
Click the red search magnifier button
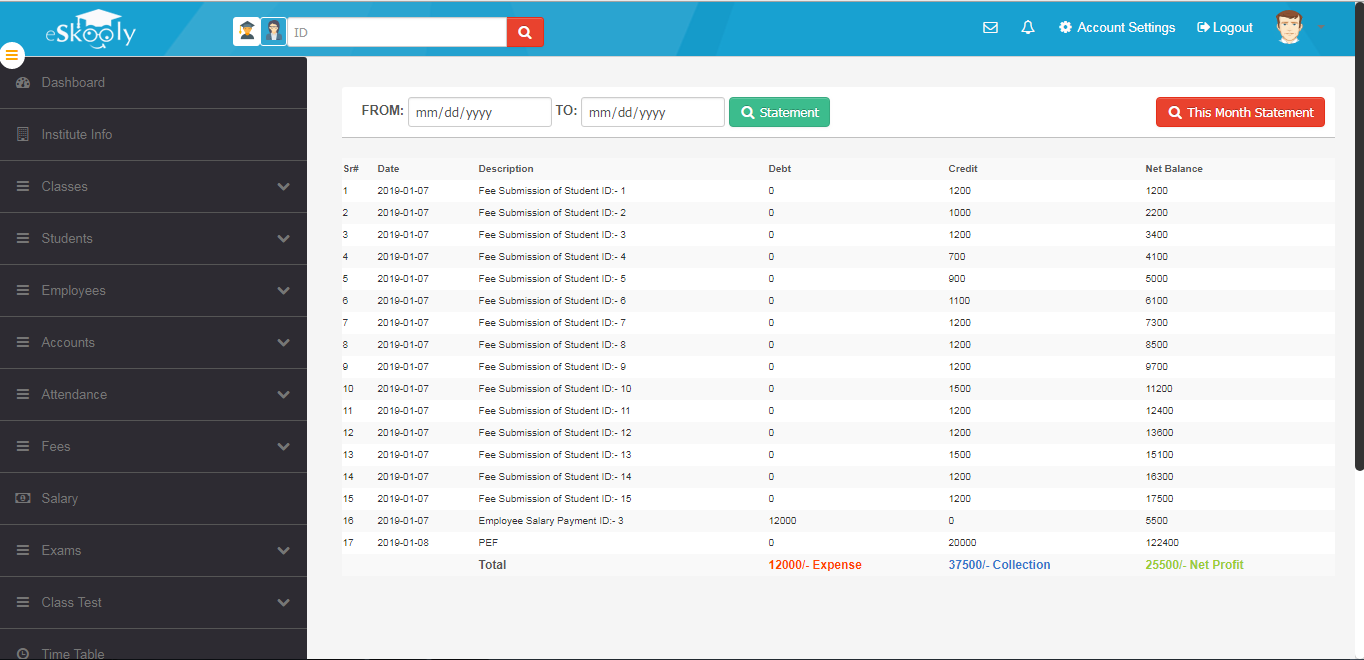tap(525, 32)
